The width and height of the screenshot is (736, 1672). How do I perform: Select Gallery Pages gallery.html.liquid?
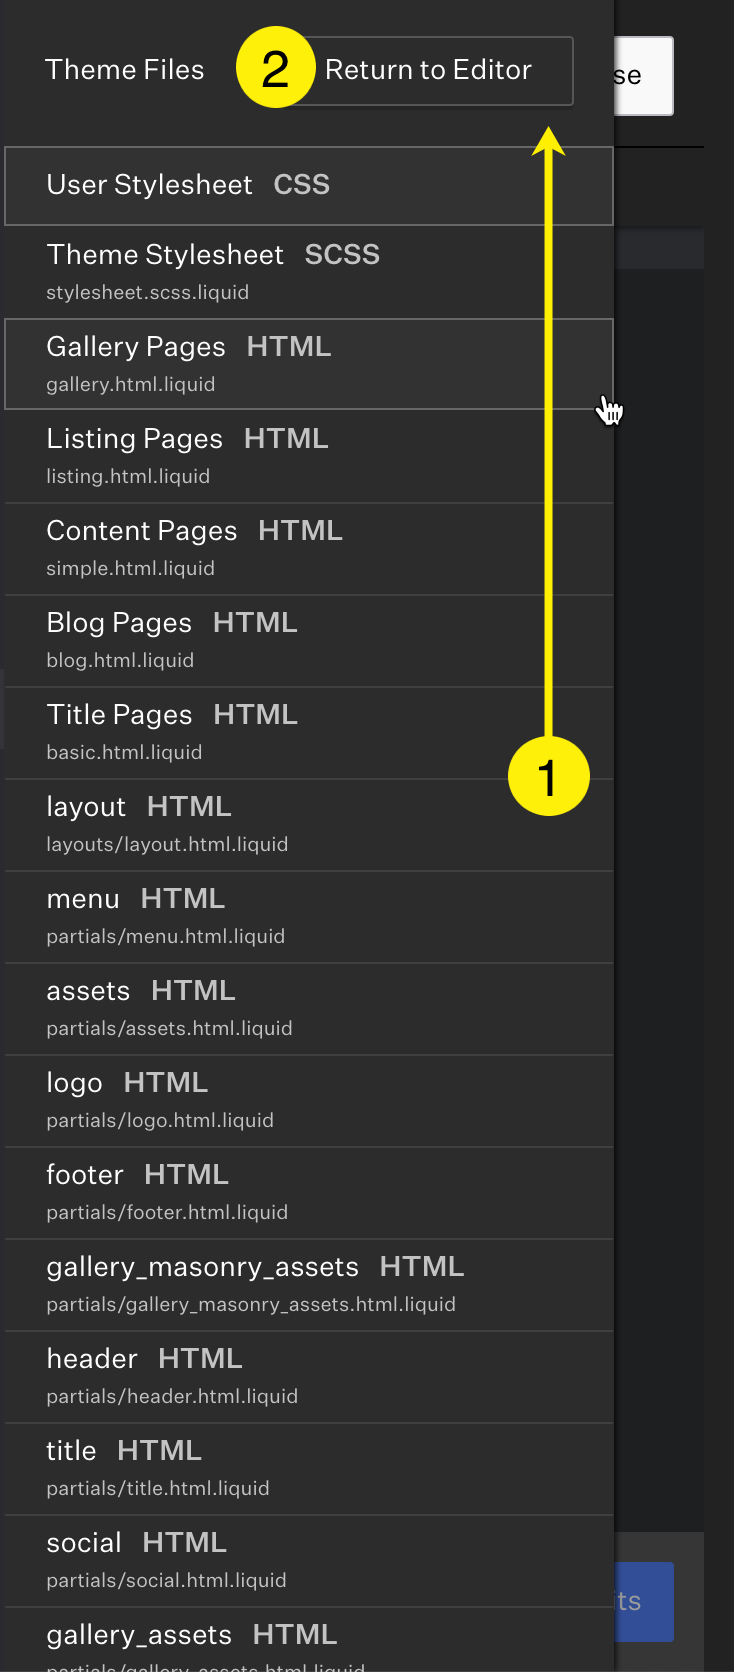click(x=309, y=364)
